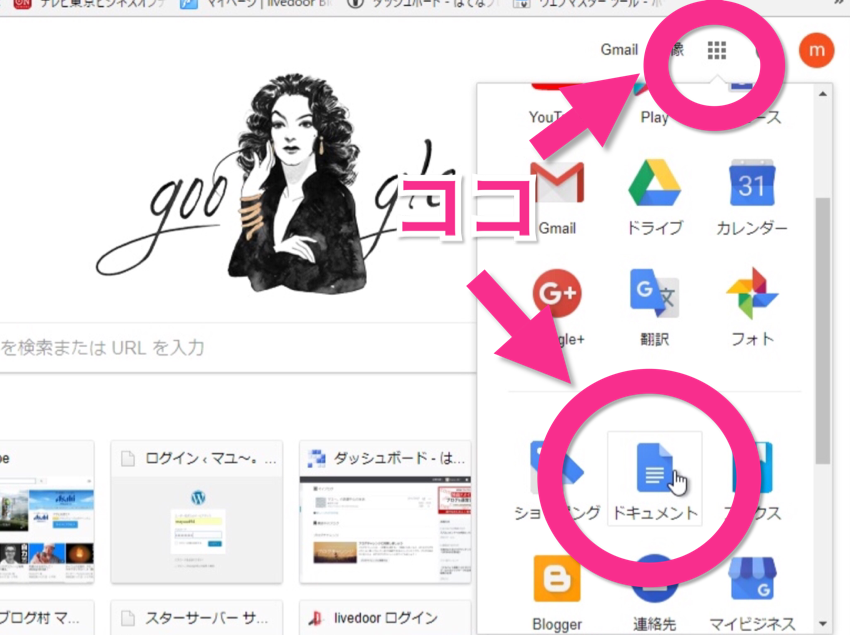850x635 pixels.
Task: Open My Business (マイビジネス) app
Action: tap(752, 593)
